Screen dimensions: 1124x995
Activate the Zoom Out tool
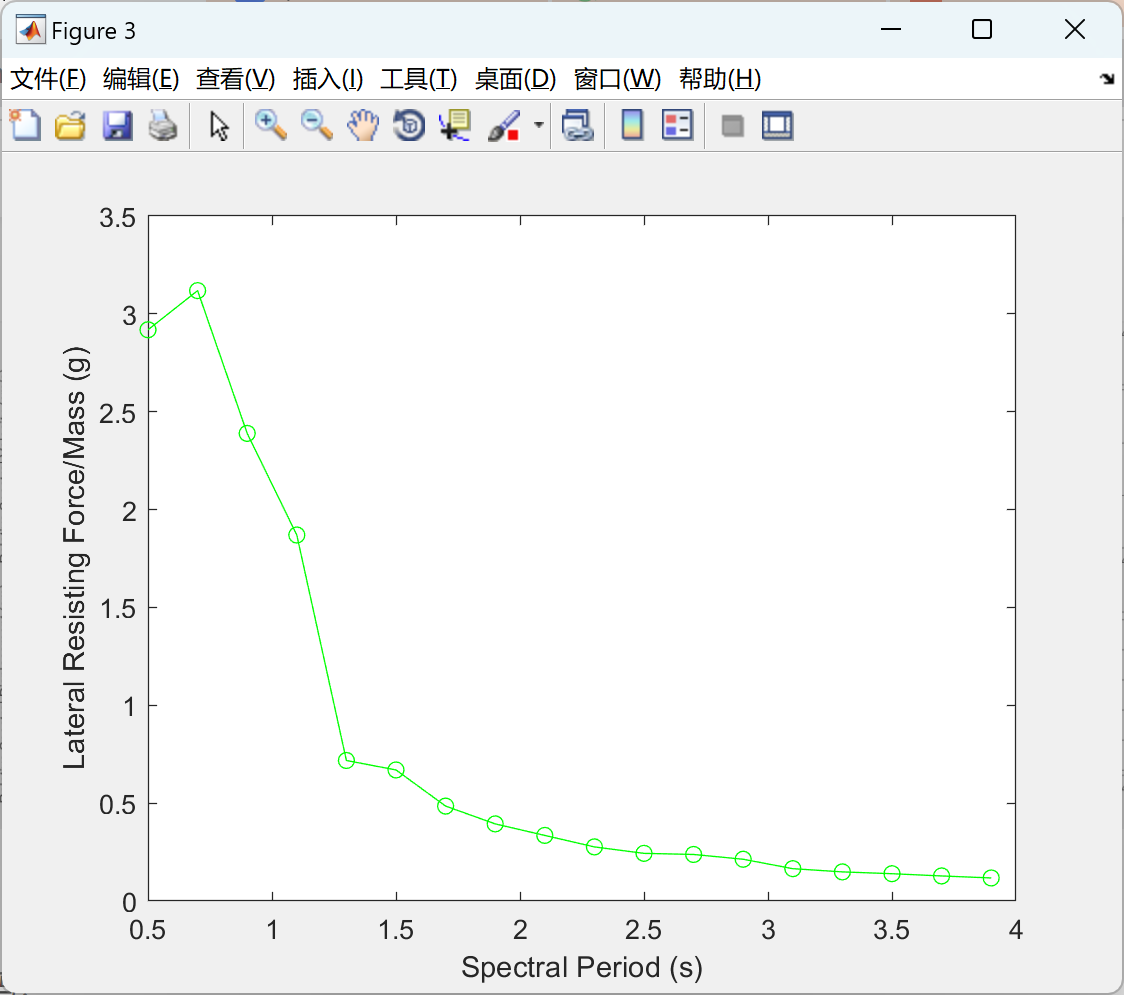pos(317,125)
